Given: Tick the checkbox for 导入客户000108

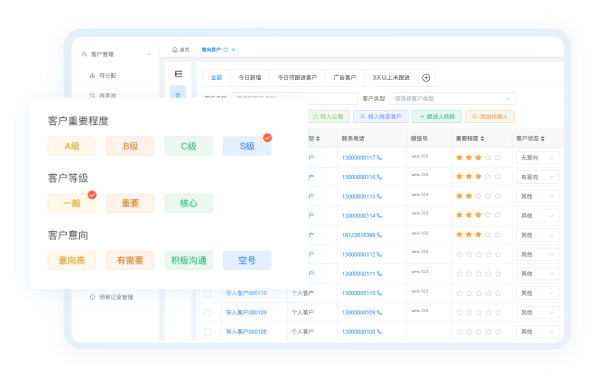Looking at the screenshot, I should (208, 332).
